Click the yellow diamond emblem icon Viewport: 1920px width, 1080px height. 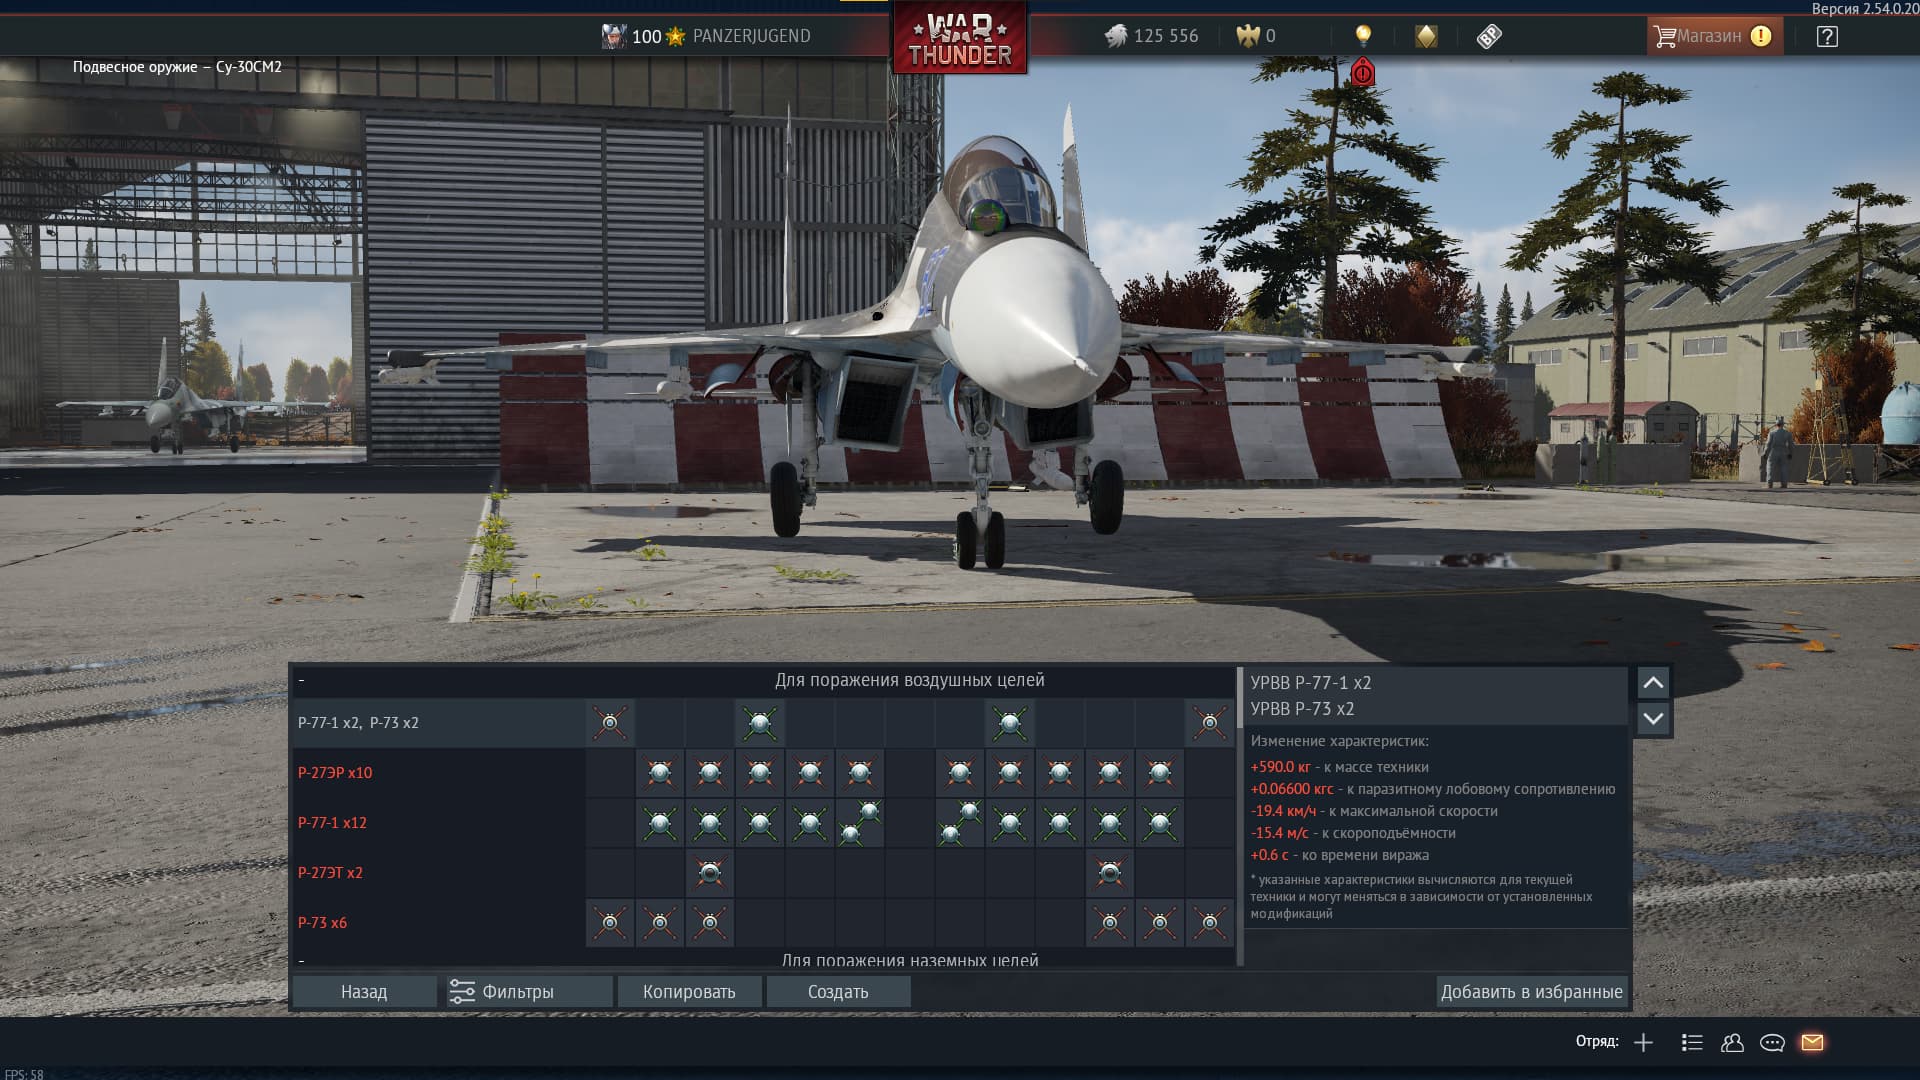[x=1426, y=37]
